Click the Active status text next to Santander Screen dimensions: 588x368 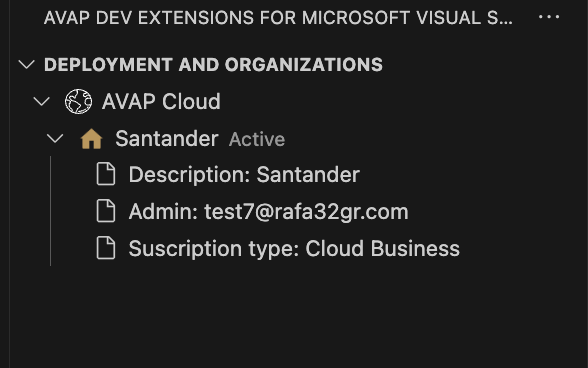click(x=257, y=140)
